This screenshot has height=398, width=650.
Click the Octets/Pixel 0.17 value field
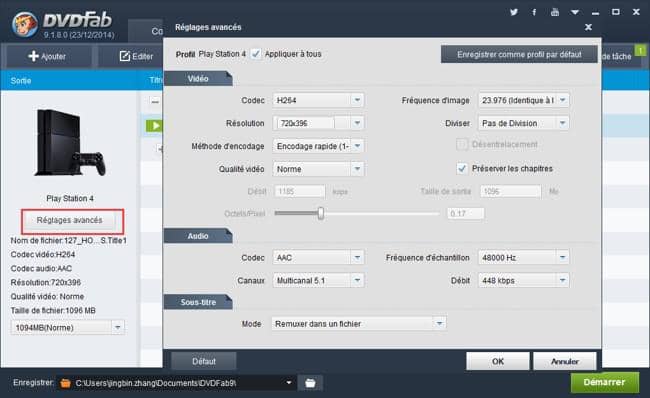[465, 213]
